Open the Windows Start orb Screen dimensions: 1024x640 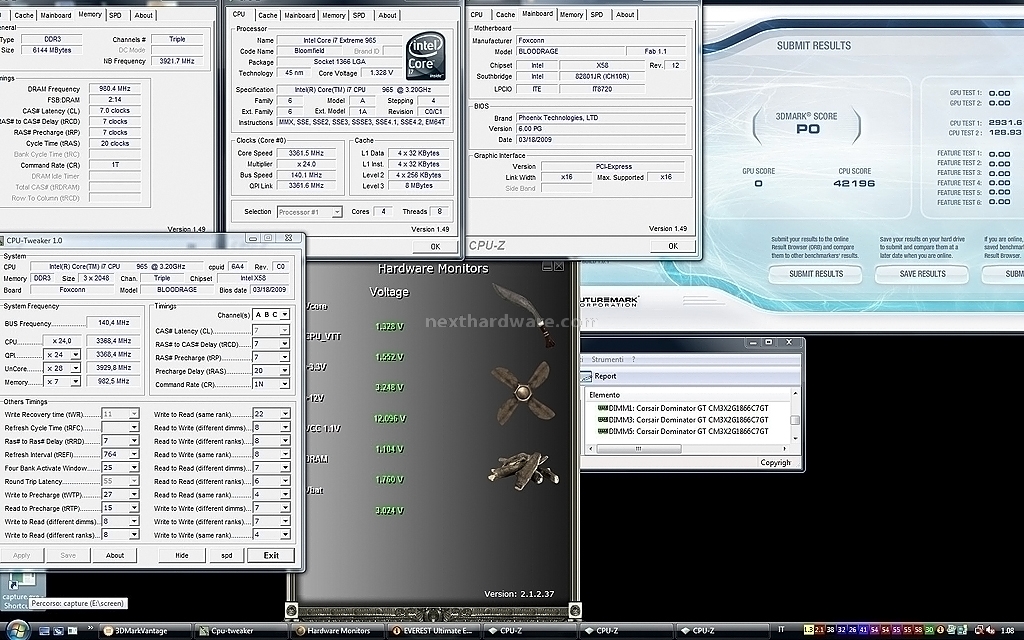18,630
